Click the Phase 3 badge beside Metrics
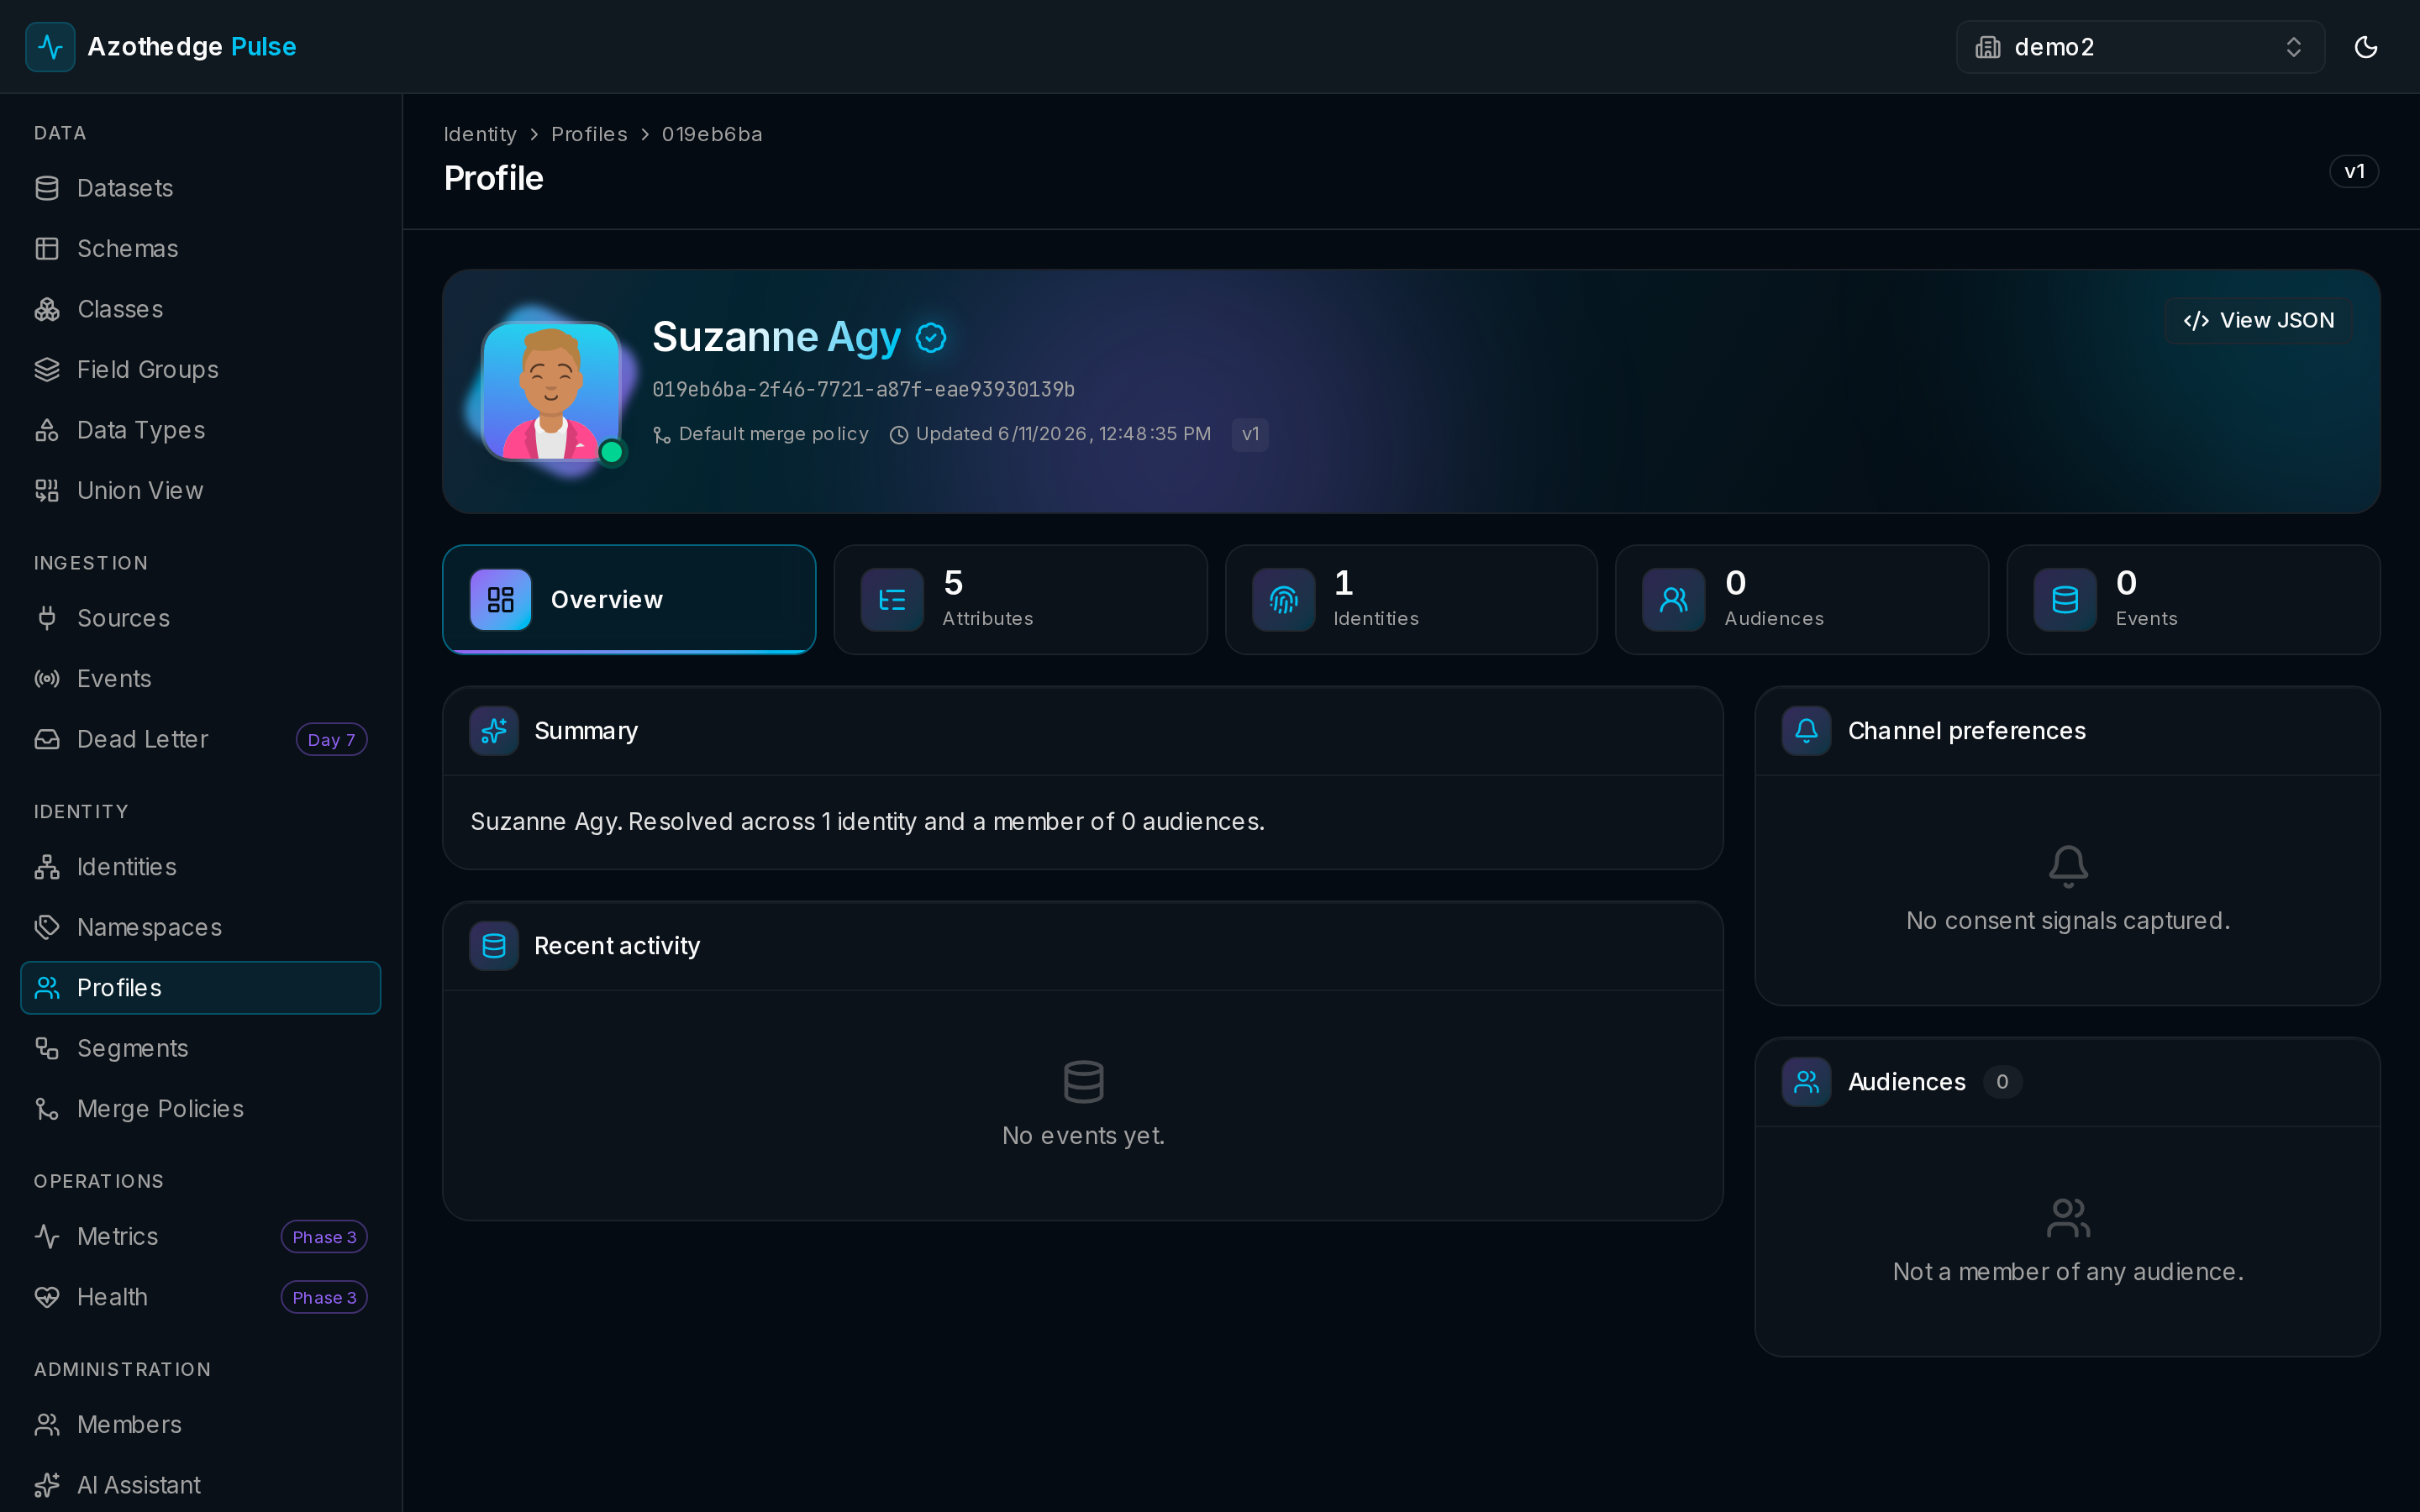This screenshot has width=2420, height=1512. [324, 1236]
